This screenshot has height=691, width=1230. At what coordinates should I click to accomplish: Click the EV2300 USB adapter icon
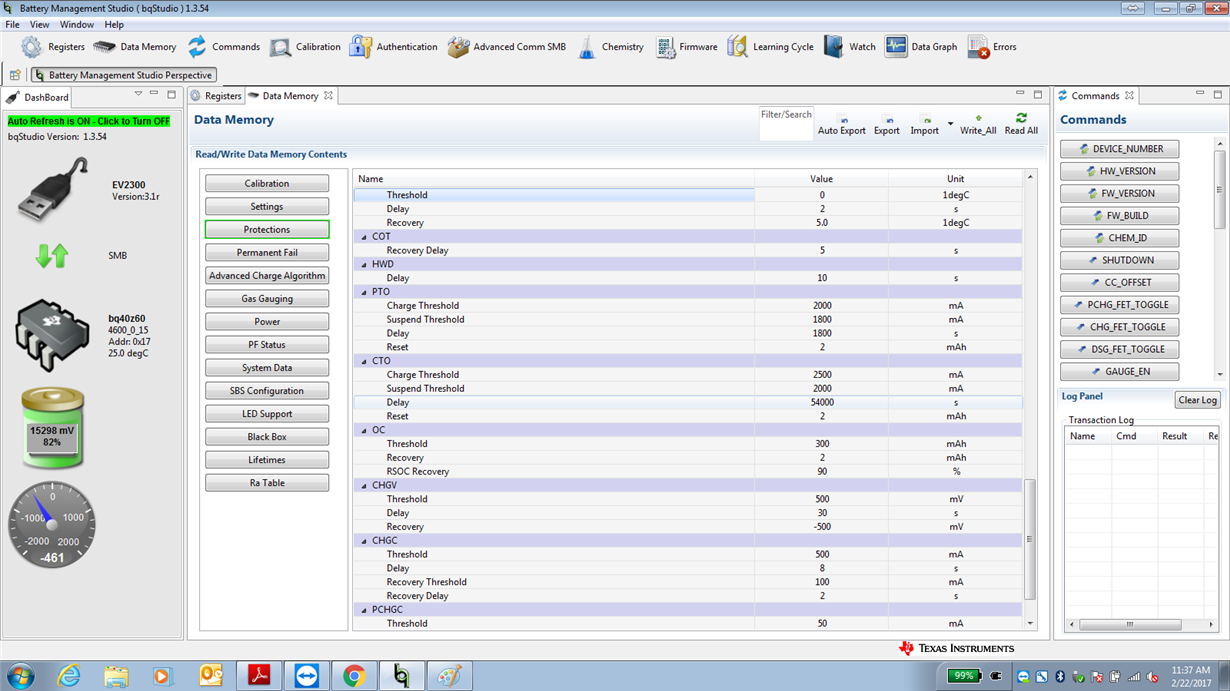53,190
